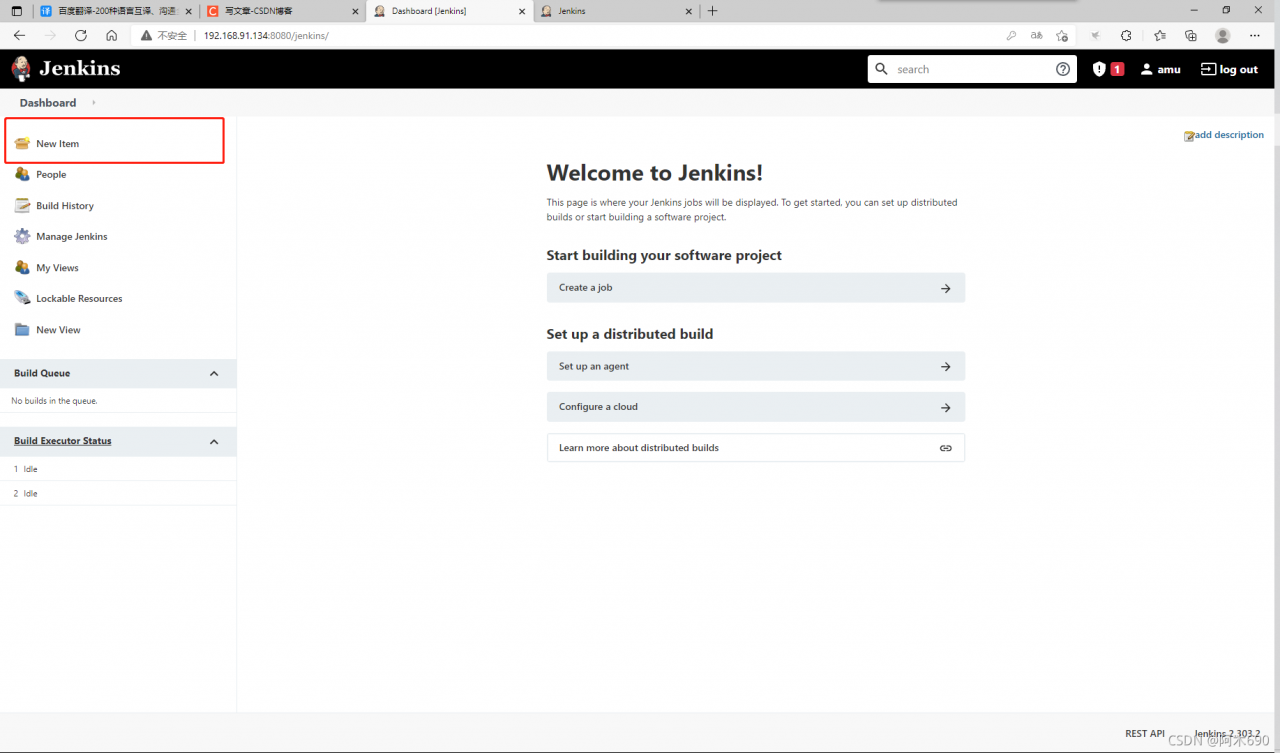Open the REST API footer link
Viewport: 1280px width, 753px height.
coord(1145,733)
